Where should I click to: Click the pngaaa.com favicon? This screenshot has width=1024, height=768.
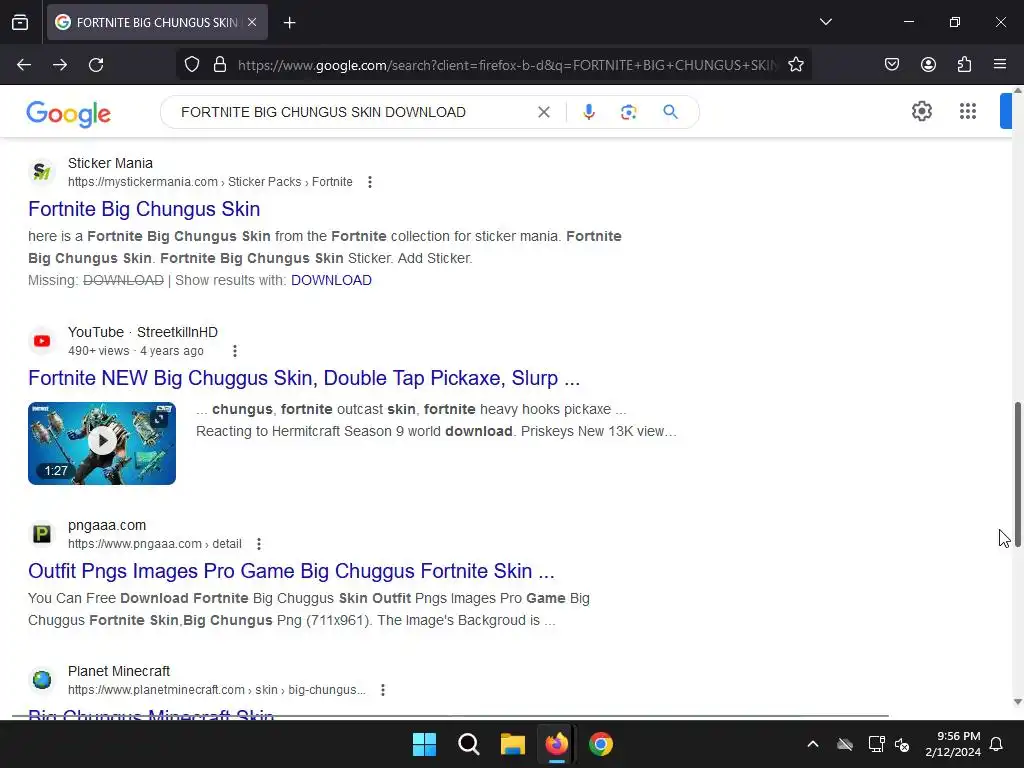(42, 534)
